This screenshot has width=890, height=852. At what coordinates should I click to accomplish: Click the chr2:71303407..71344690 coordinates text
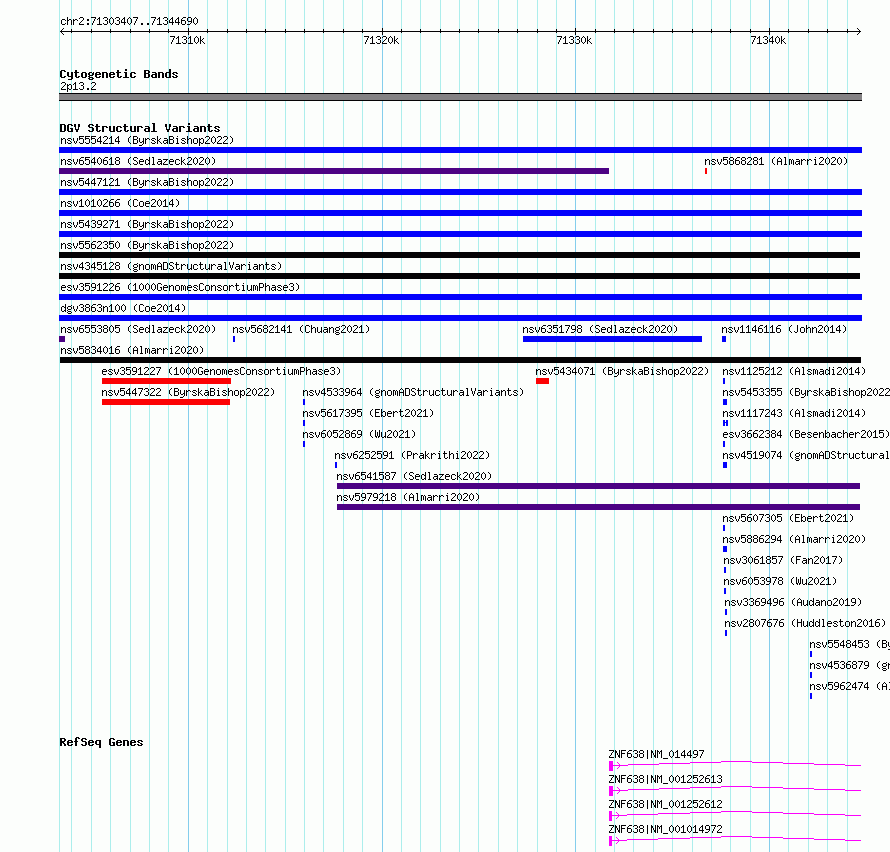click(x=129, y=21)
